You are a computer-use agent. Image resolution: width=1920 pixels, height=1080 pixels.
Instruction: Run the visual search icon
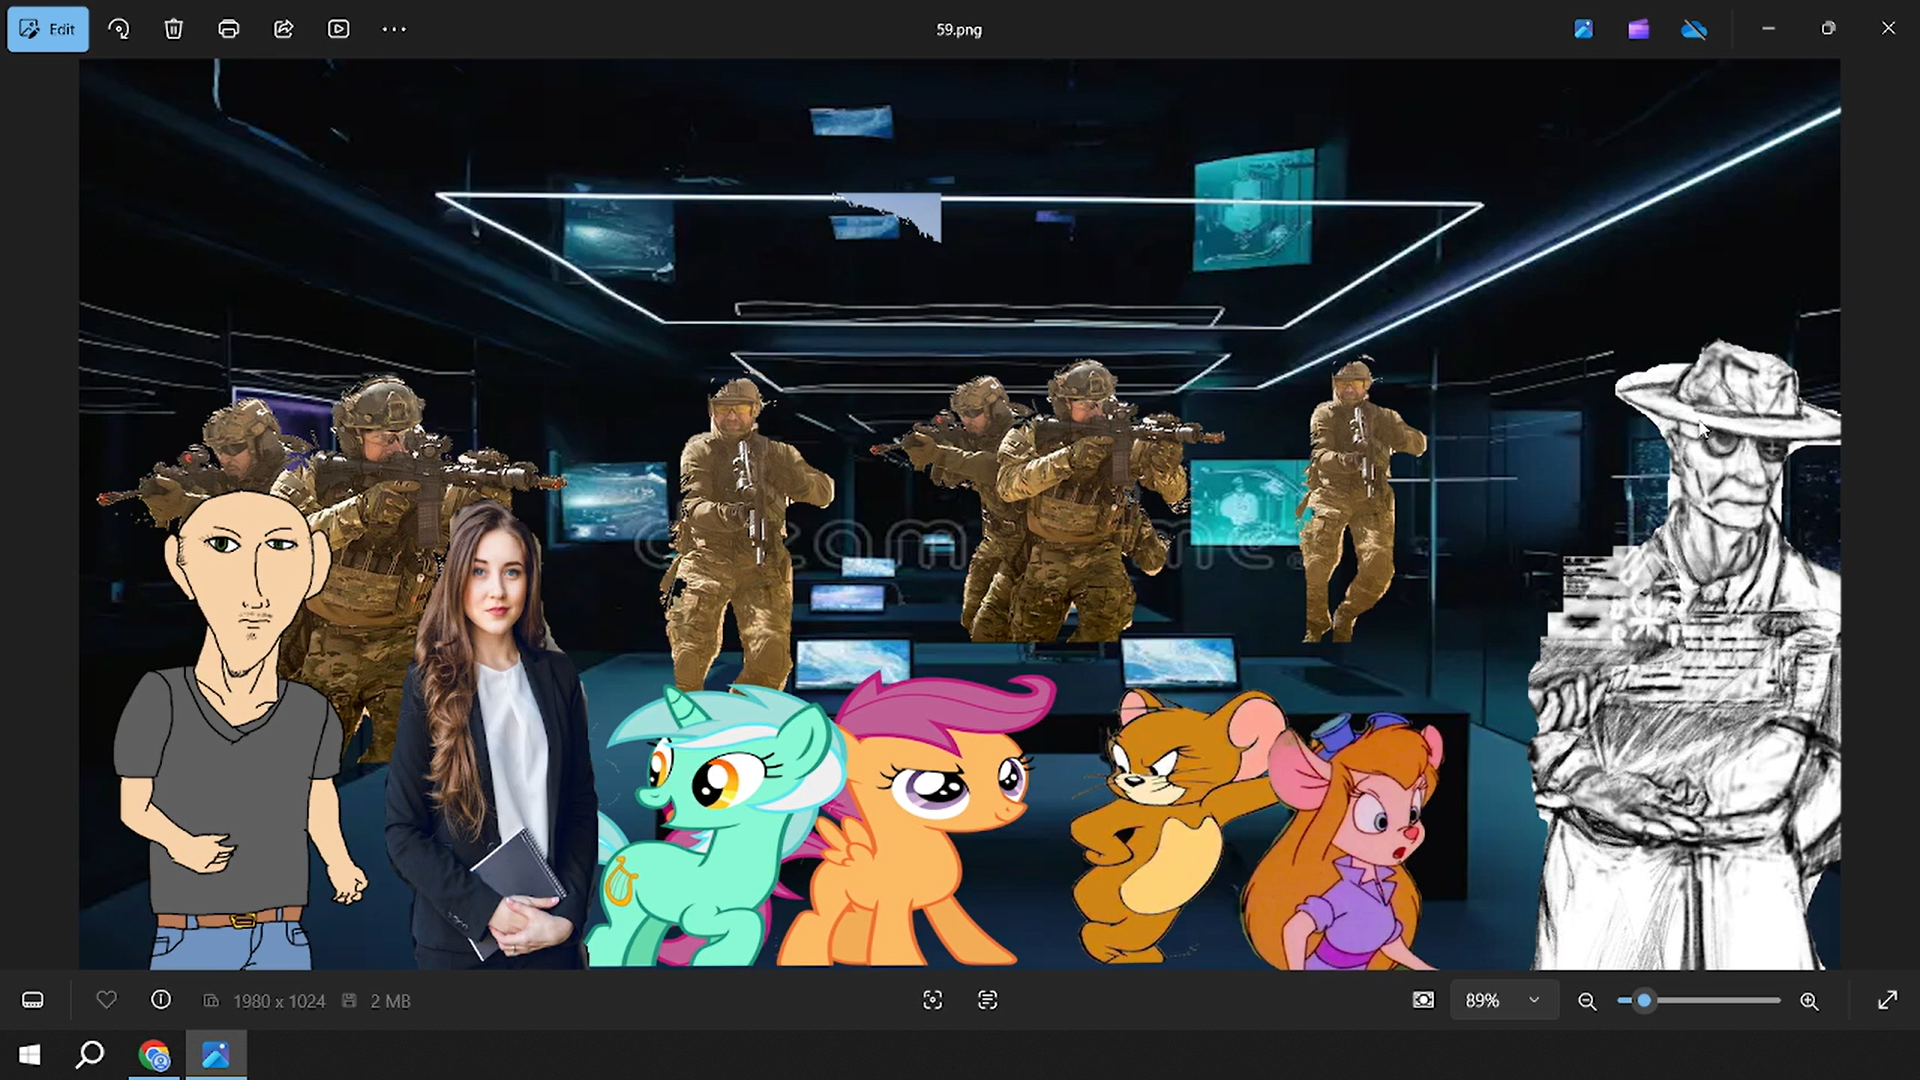point(933,1001)
